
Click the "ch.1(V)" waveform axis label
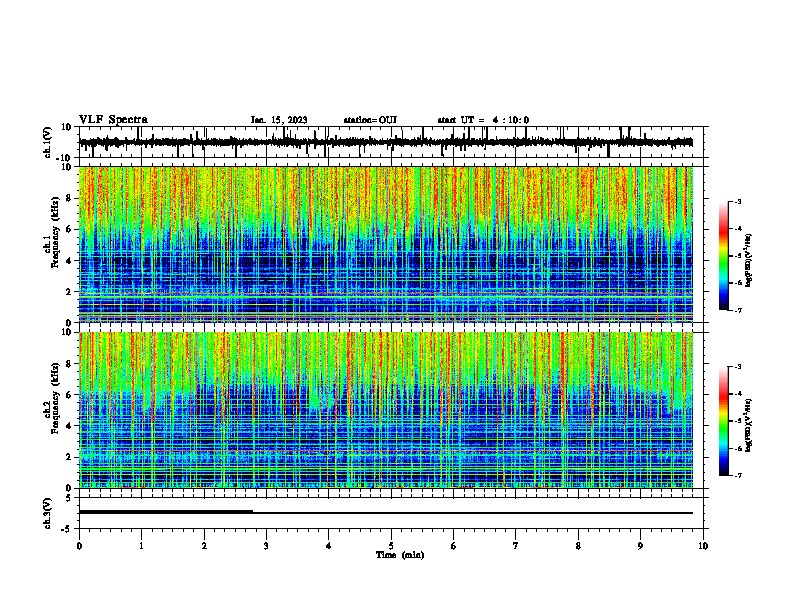pos(48,142)
